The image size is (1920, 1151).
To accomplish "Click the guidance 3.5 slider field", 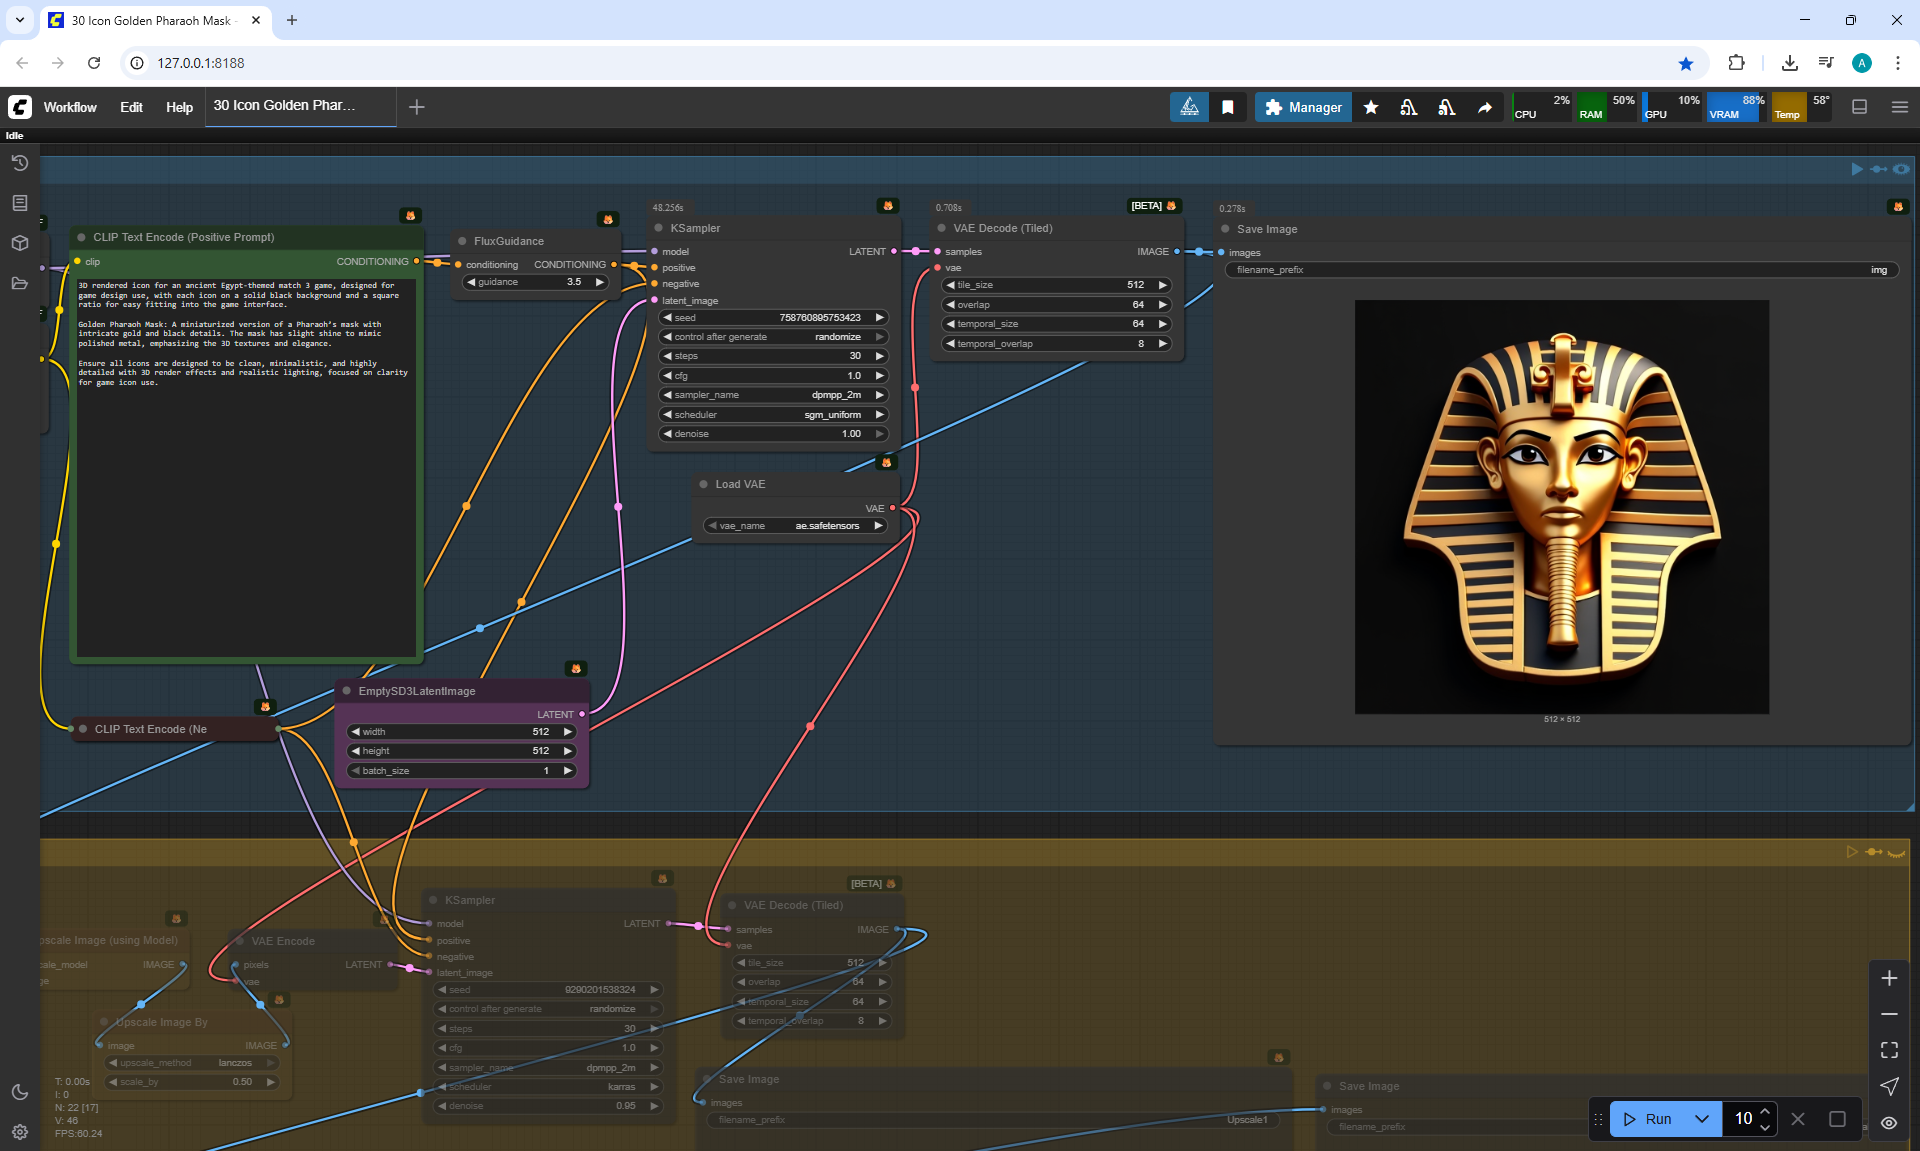I will pyautogui.click(x=536, y=282).
